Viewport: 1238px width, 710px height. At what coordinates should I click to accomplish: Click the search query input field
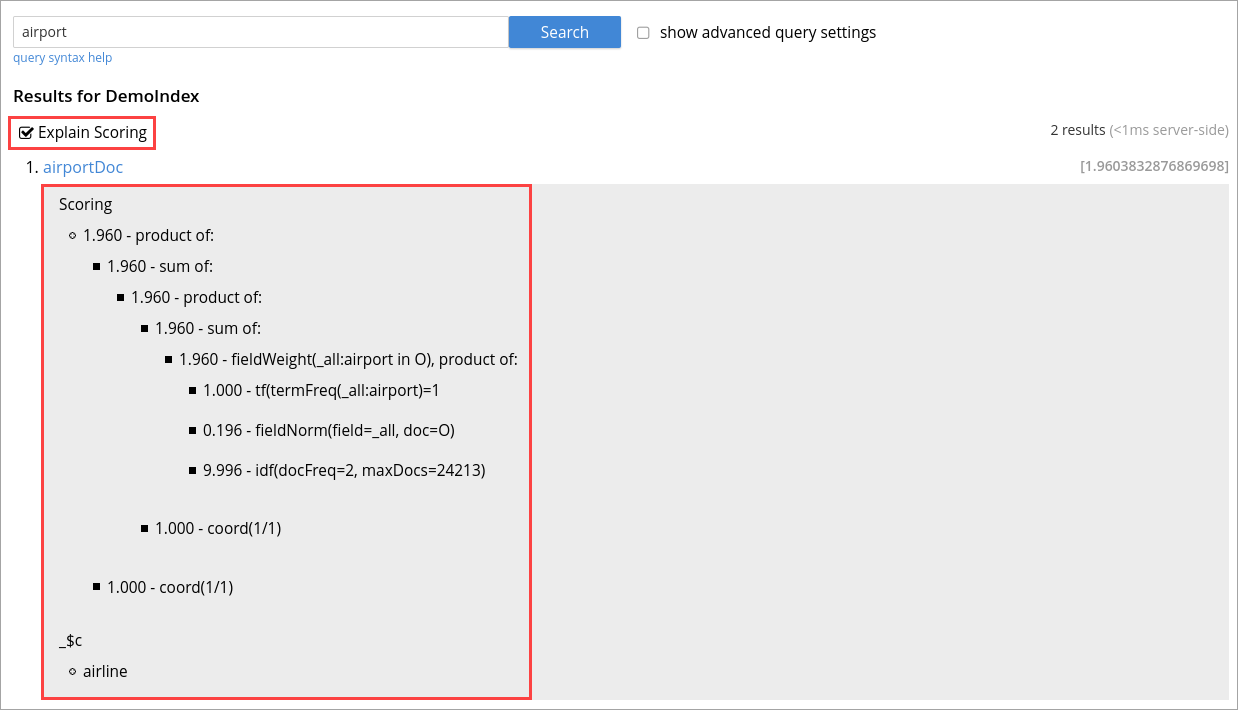pos(258,31)
